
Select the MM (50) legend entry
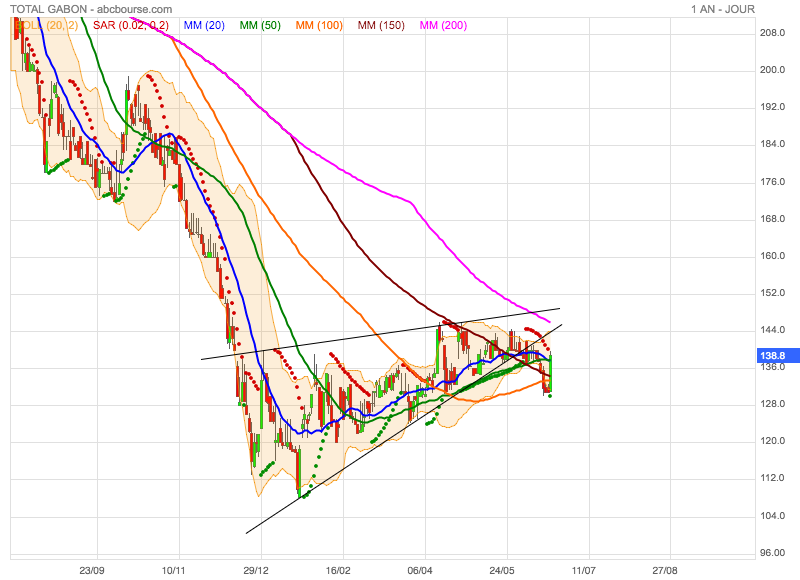(x=260, y=26)
